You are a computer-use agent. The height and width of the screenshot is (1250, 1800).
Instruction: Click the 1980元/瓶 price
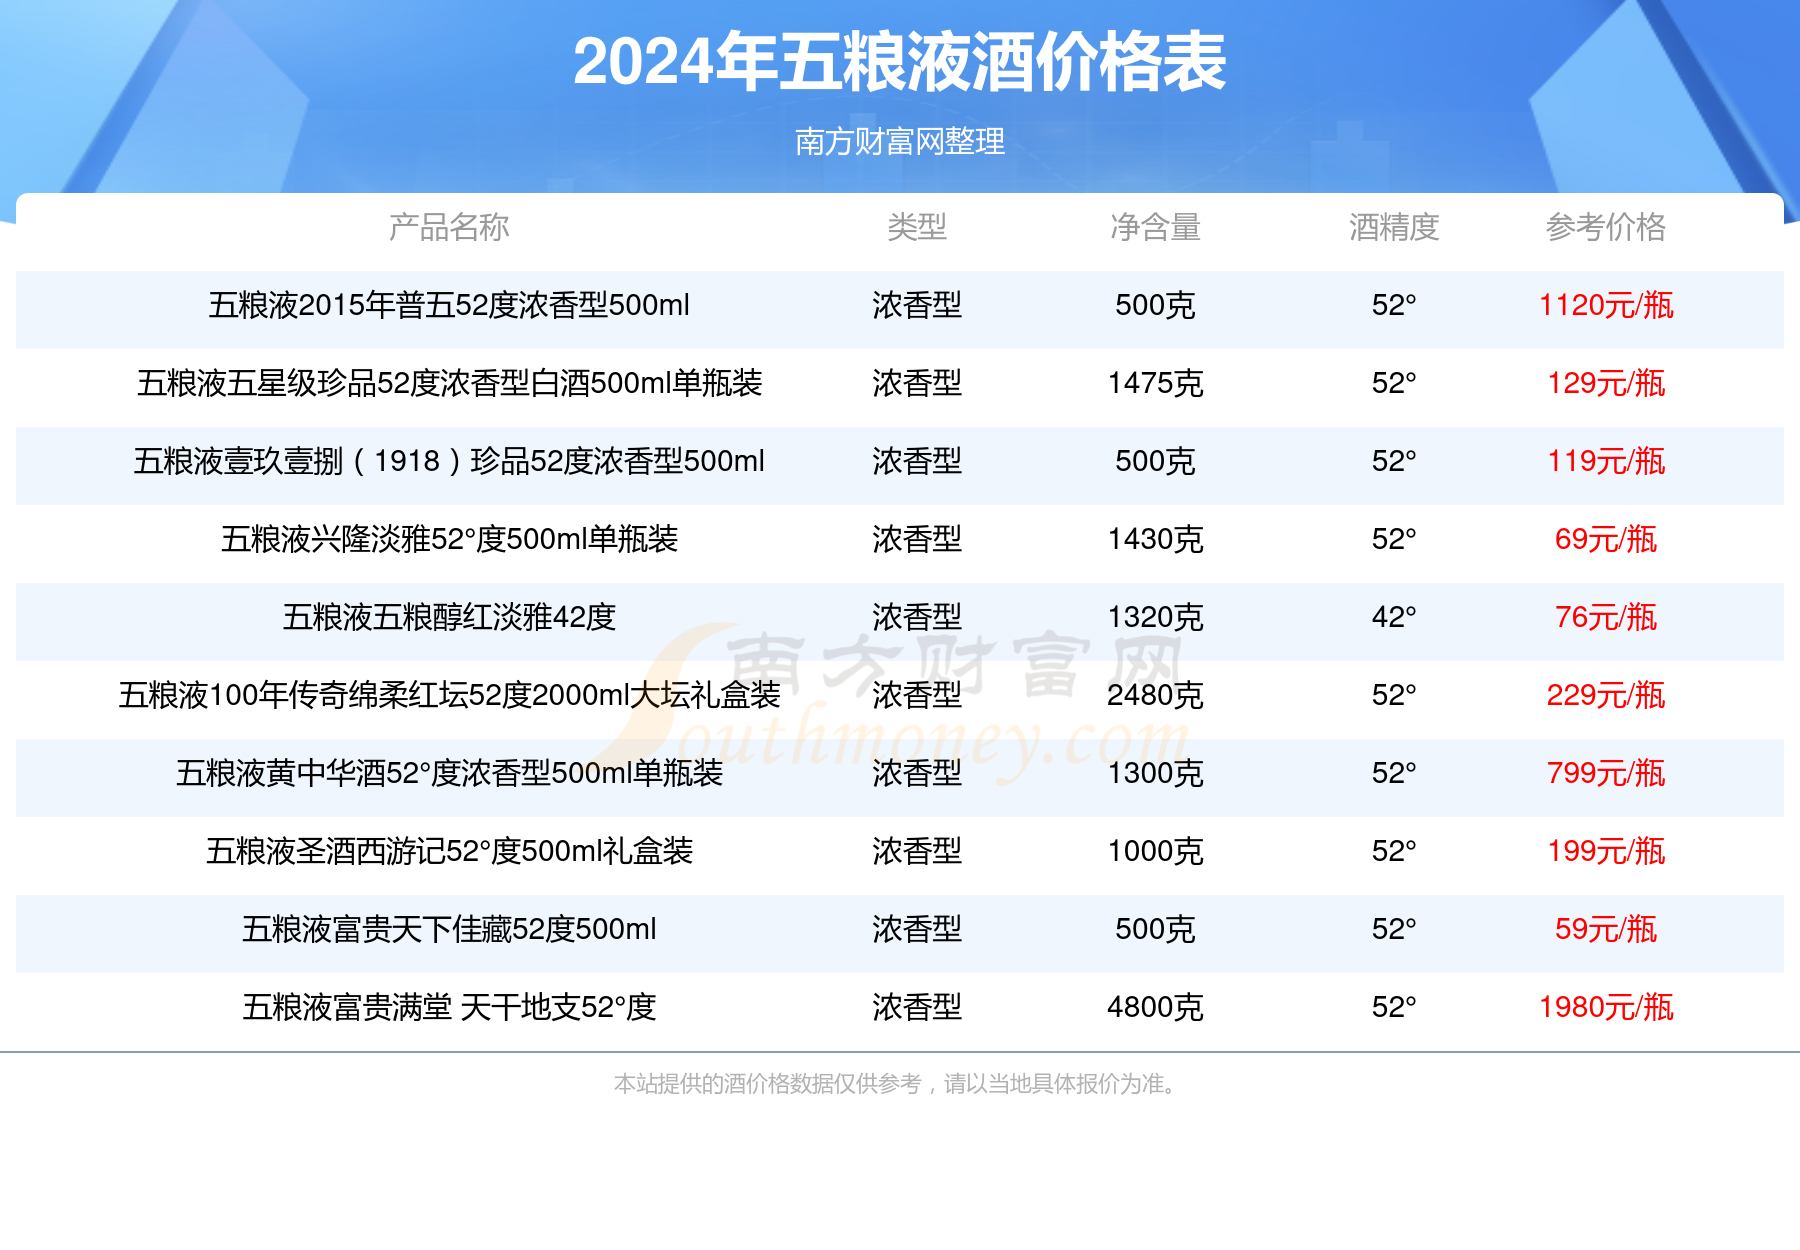coord(1606,1007)
